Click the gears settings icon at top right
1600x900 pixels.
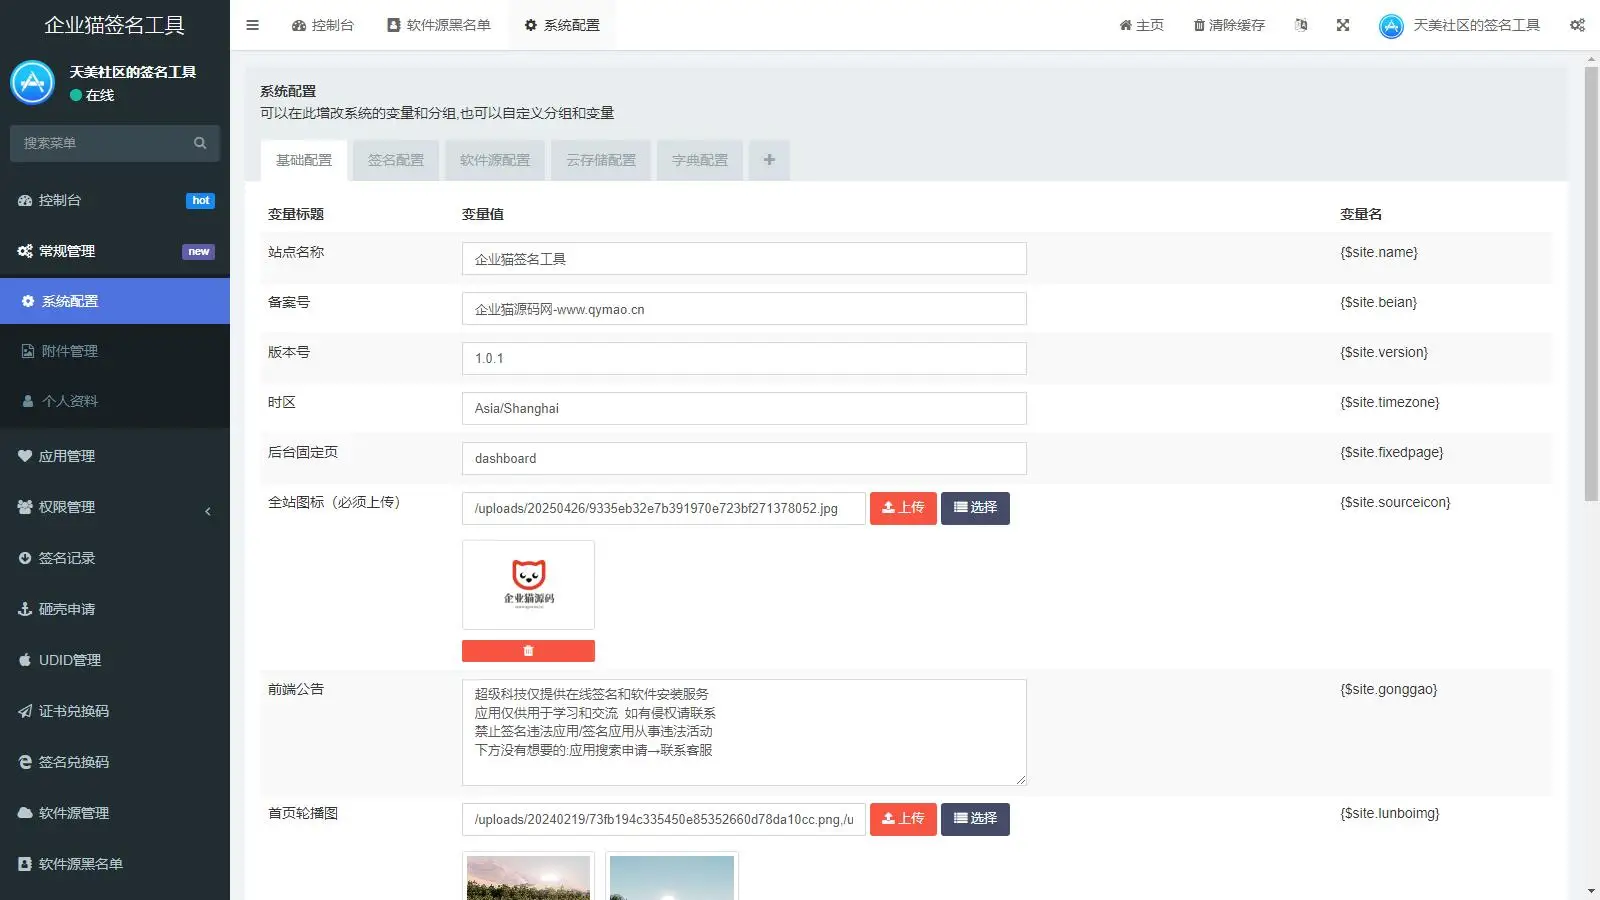tap(1577, 25)
